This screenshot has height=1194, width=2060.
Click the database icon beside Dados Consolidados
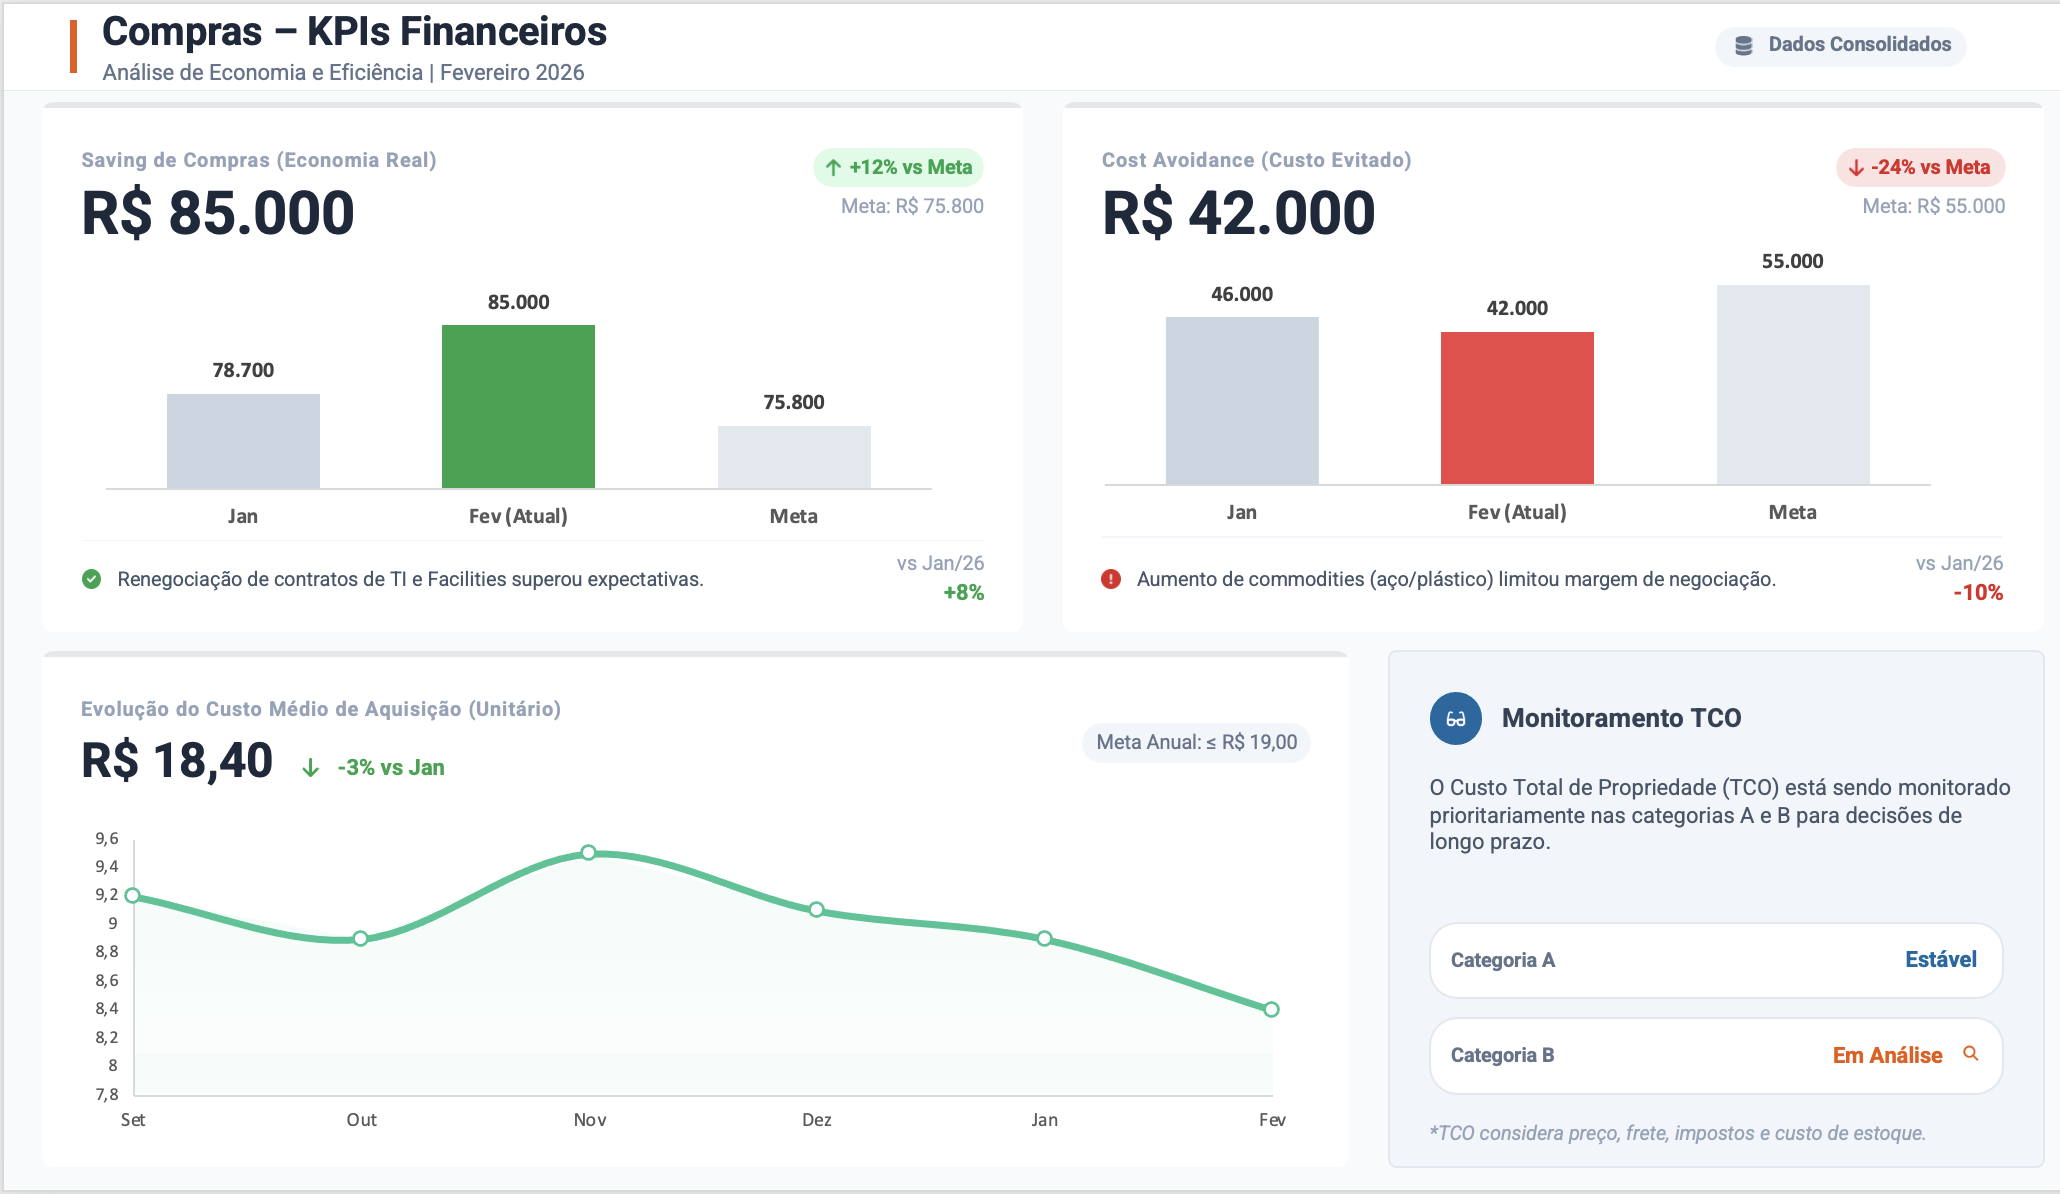[1743, 45]
